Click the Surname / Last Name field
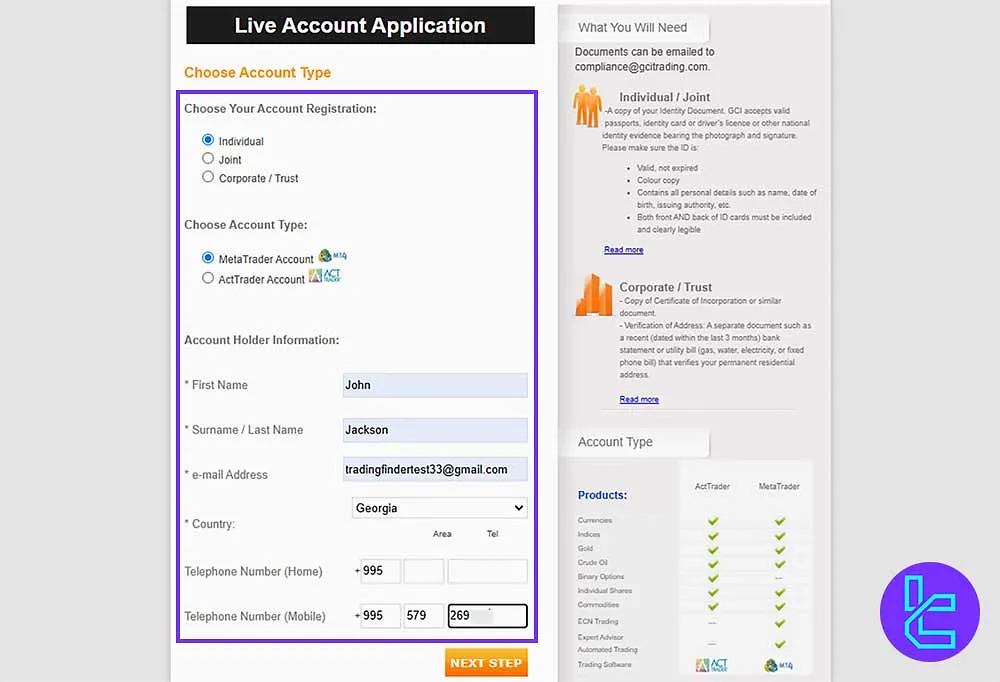This screenshot has height=682, width=1000. [435, 430]
